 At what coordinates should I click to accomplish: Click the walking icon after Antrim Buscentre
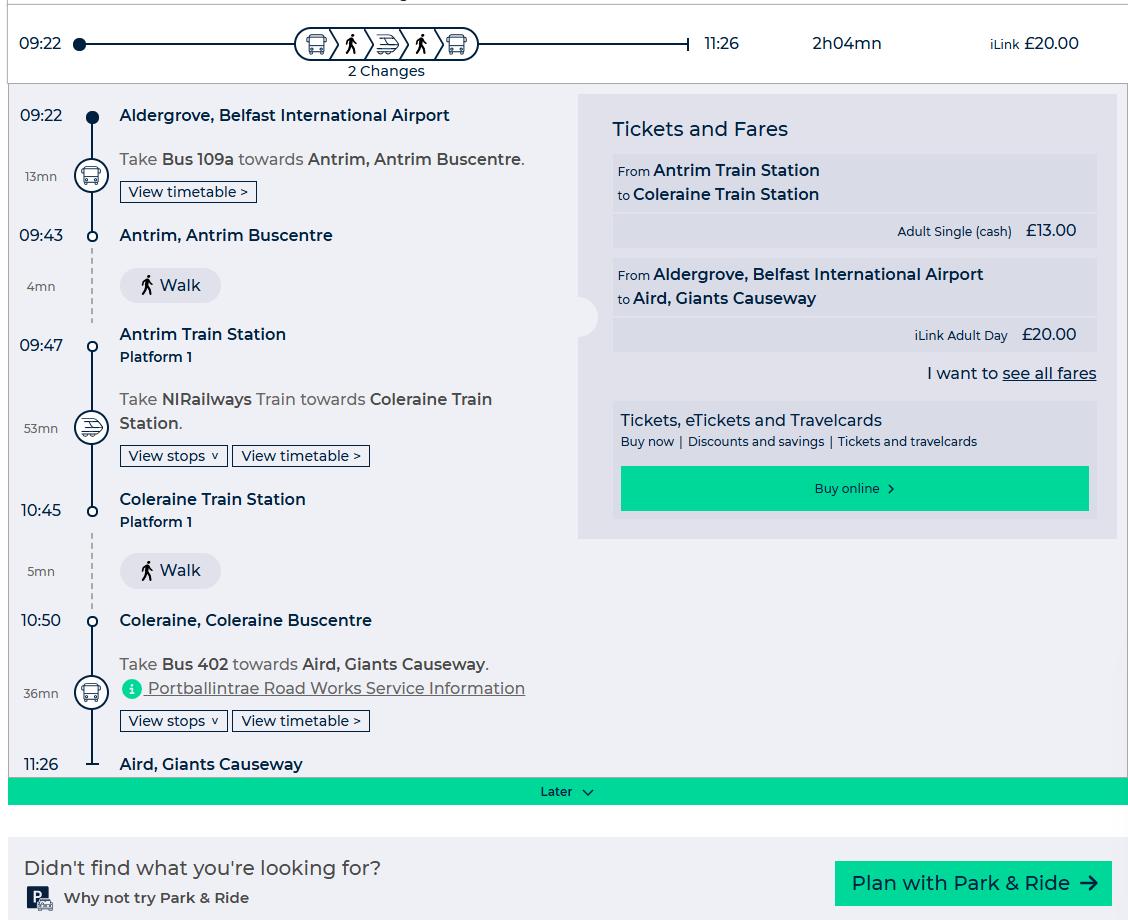147,286
